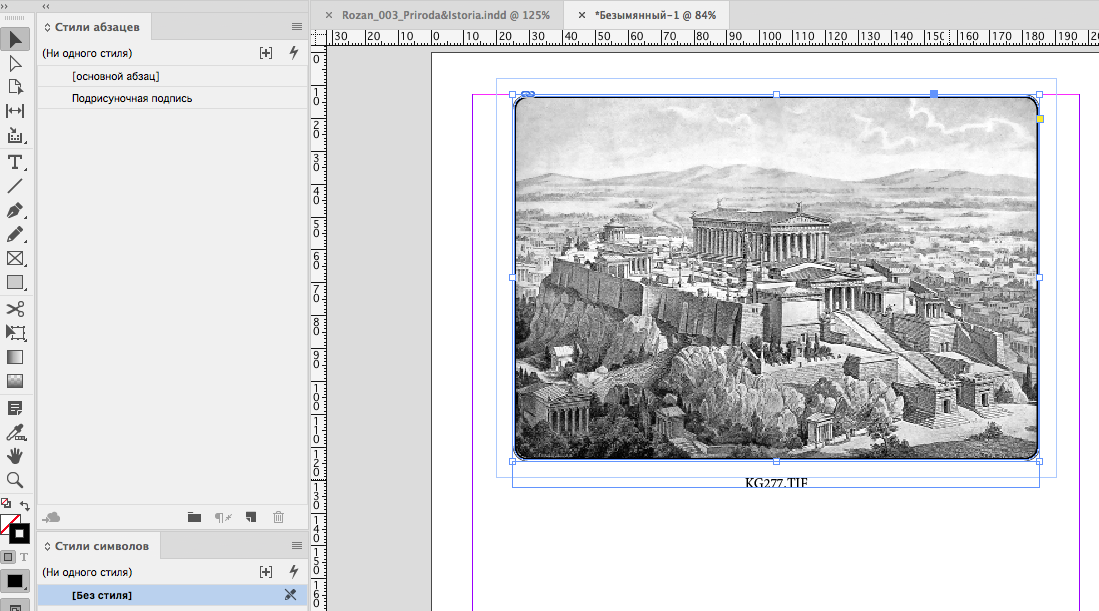Screen dimensions: 1099x611
Task: Toggle formatting affects text
Action: click(23, 556)
